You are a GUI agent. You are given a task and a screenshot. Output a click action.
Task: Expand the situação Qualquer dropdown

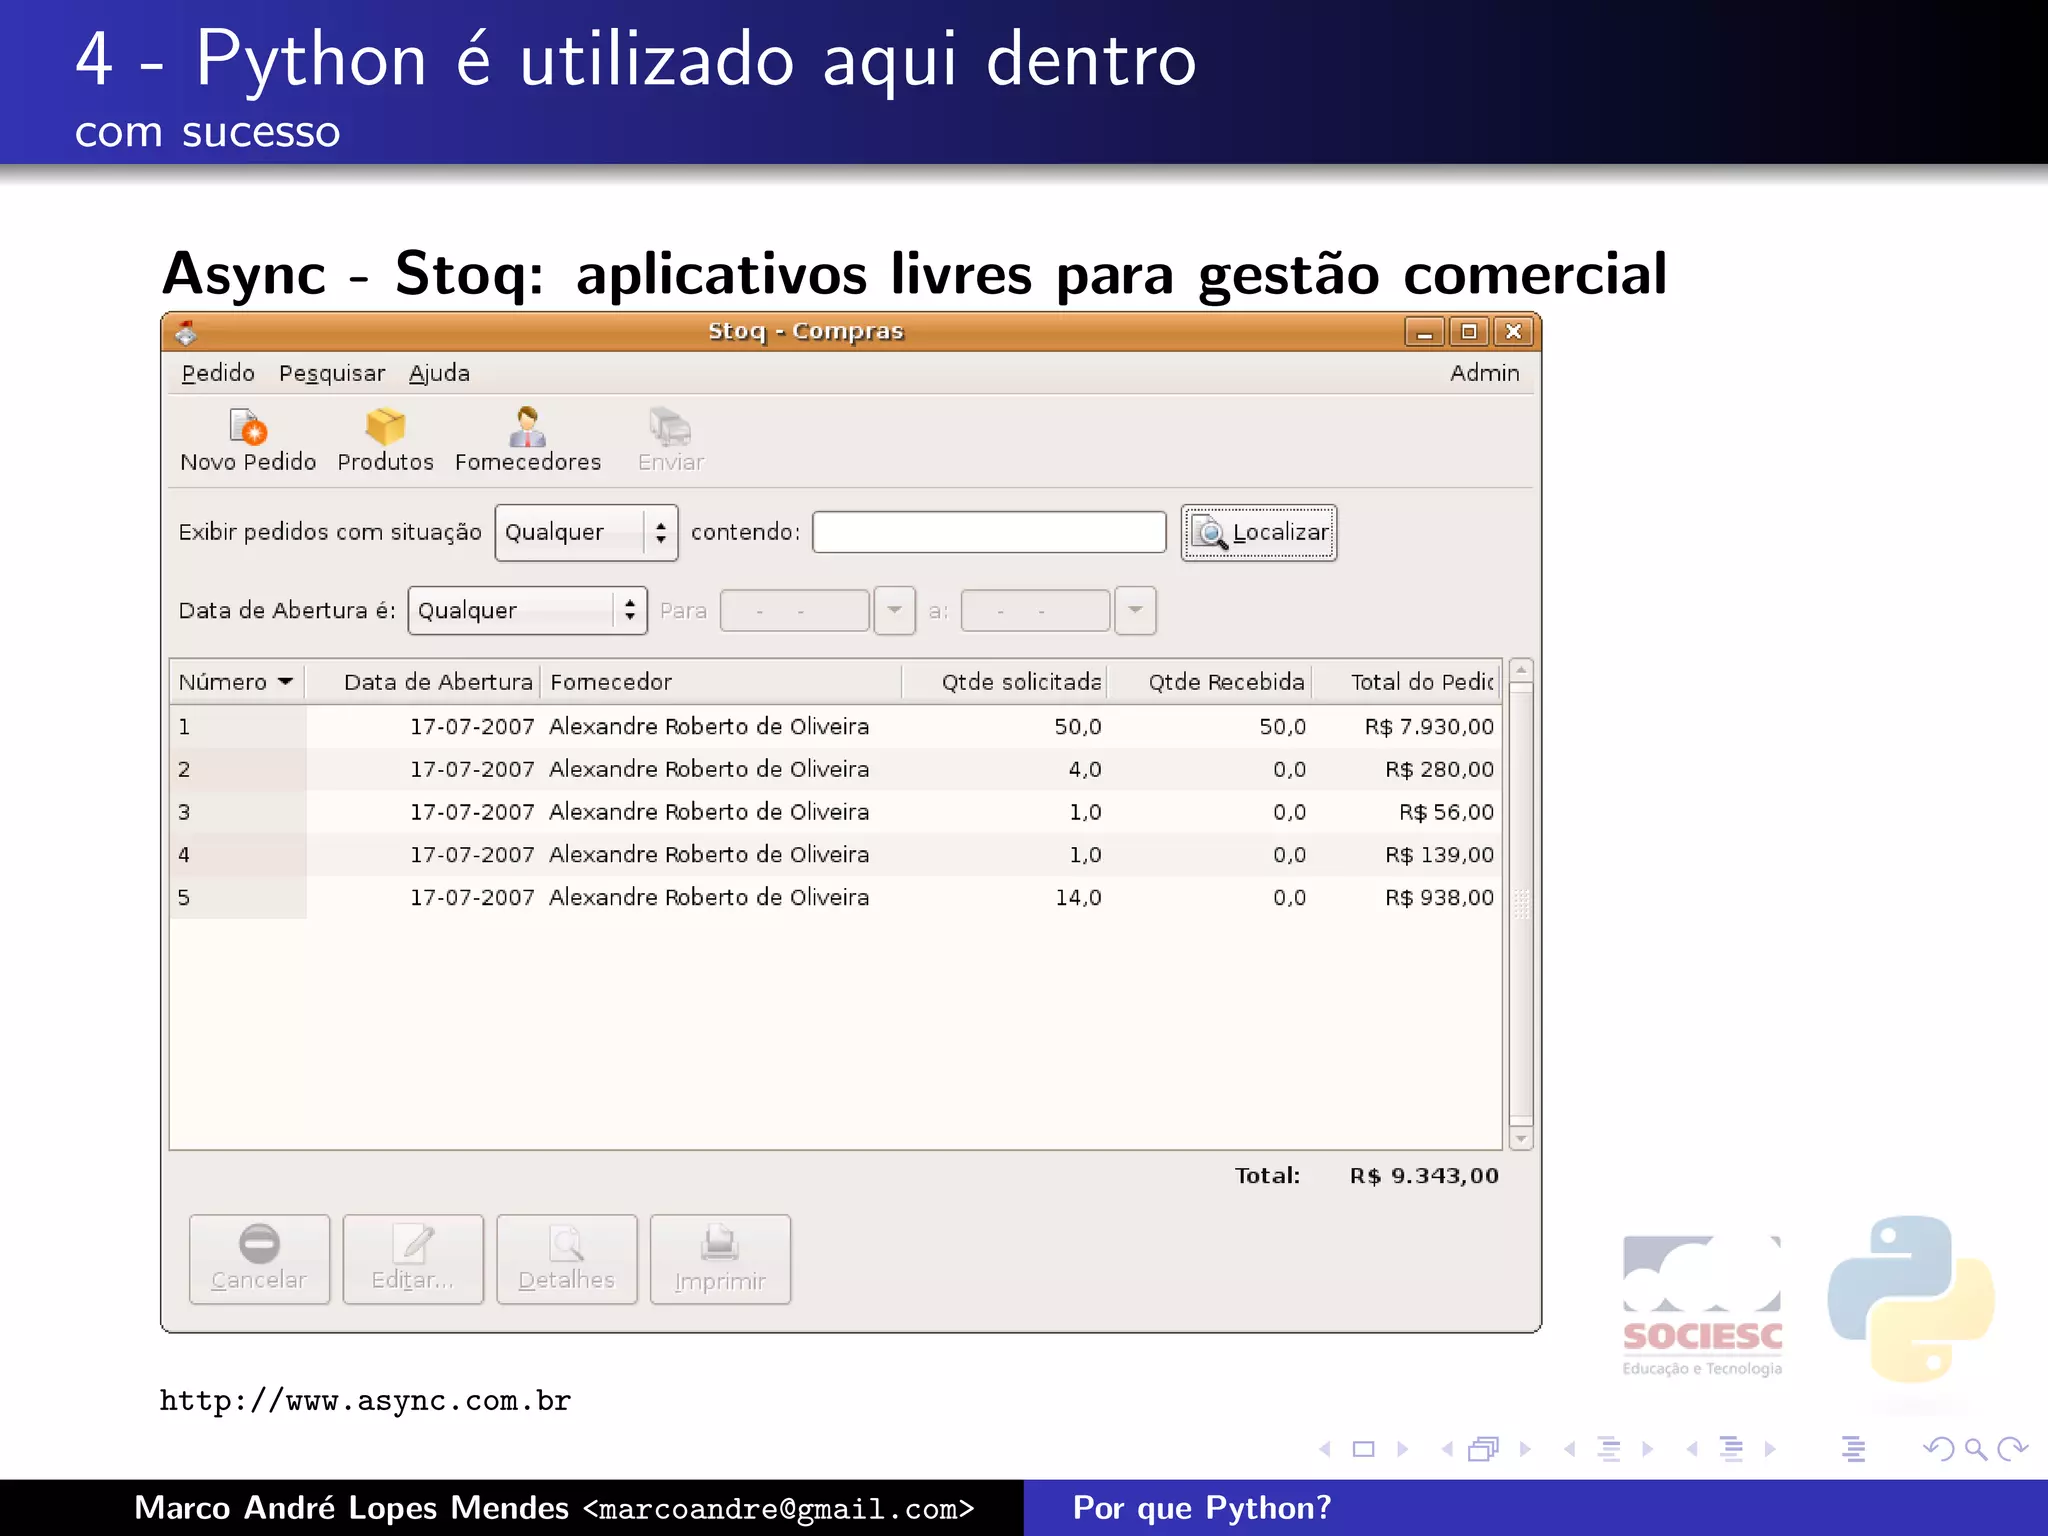(x=586, y=533)
